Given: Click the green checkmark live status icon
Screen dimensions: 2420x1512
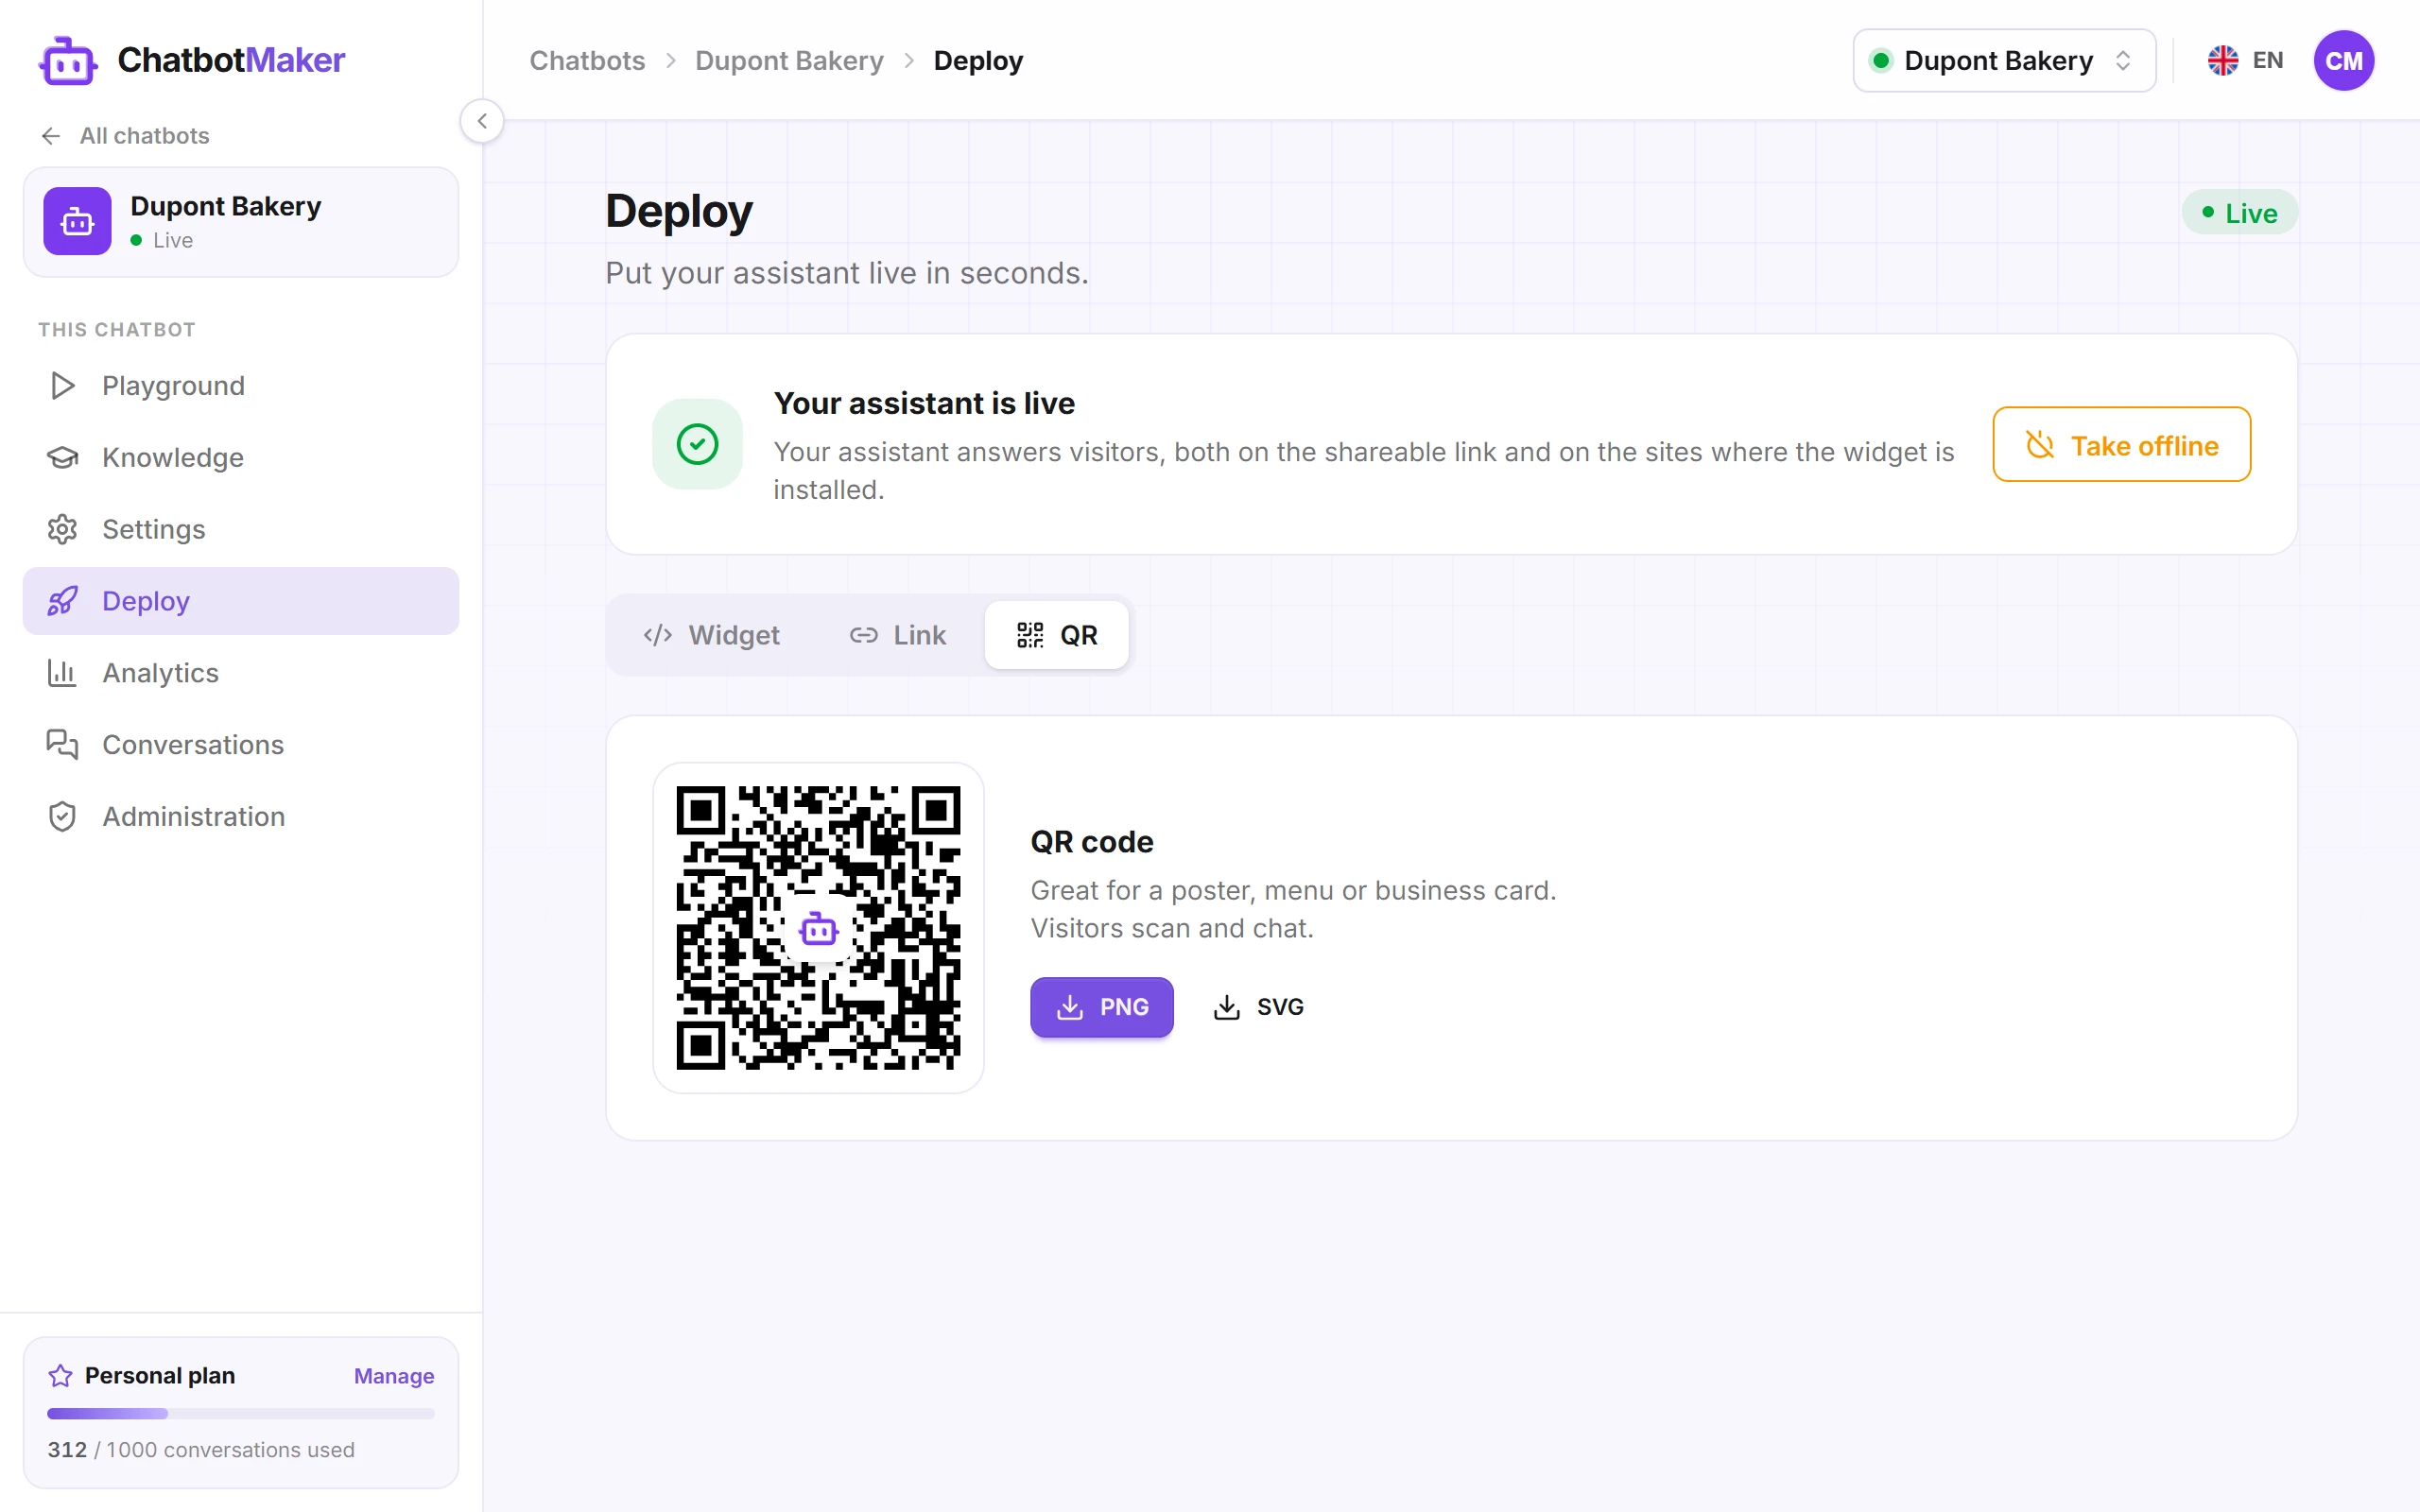Looking at the screenshot, I should click(x=697, y=444).
